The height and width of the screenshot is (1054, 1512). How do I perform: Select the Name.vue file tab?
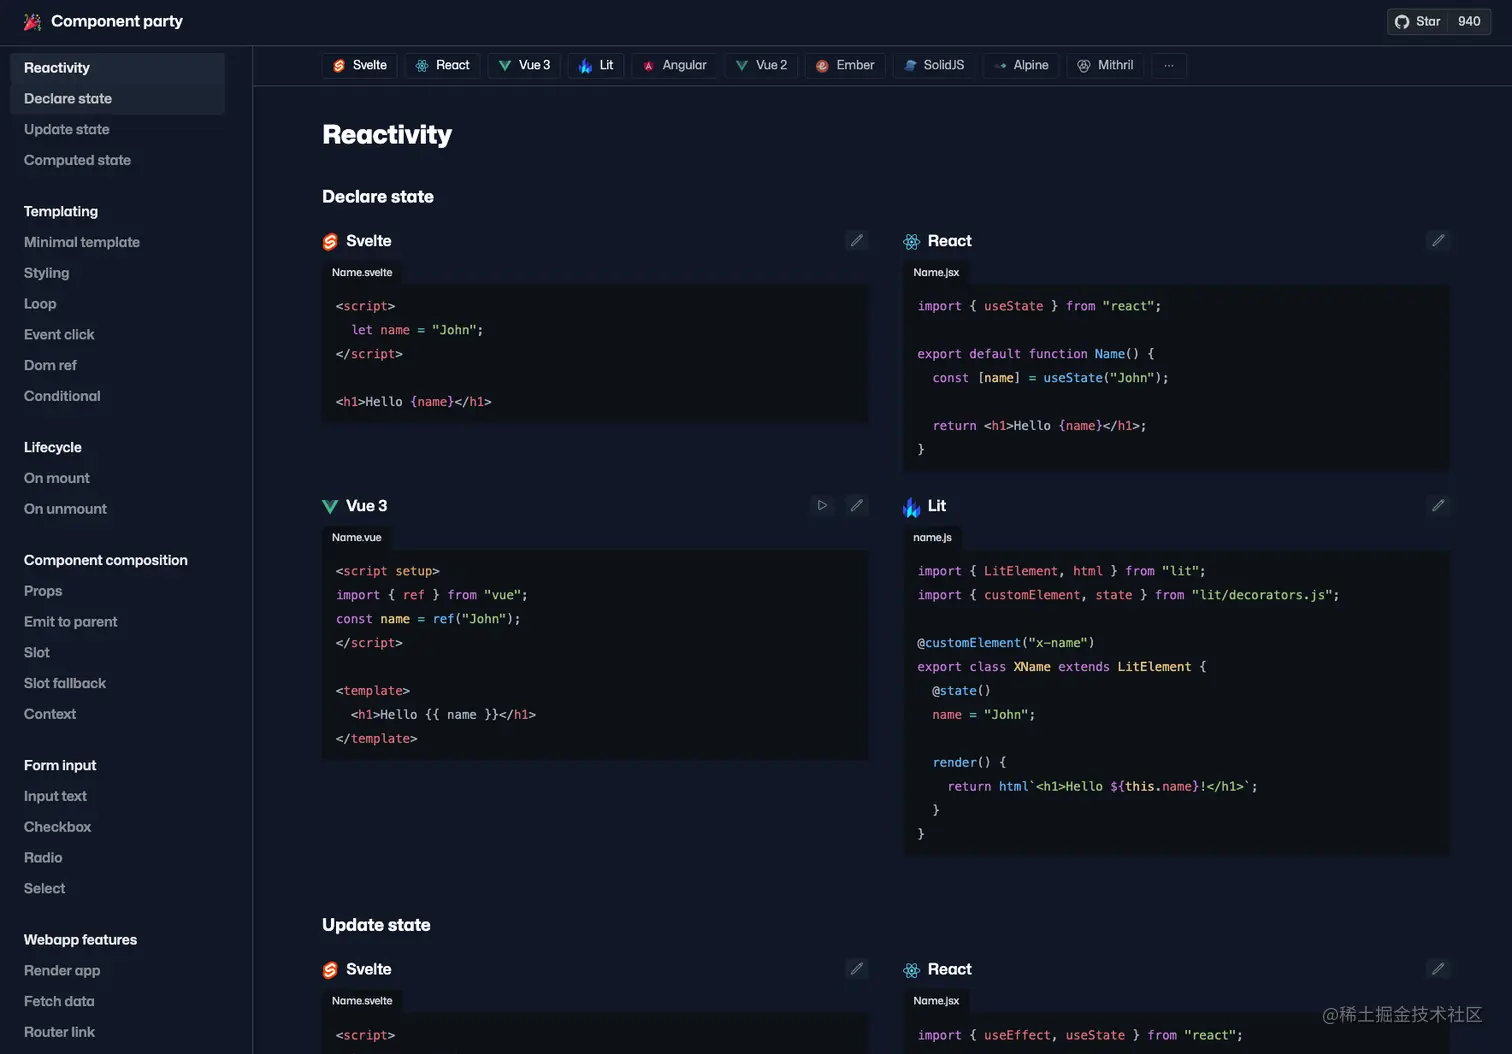tap(357, 537)
